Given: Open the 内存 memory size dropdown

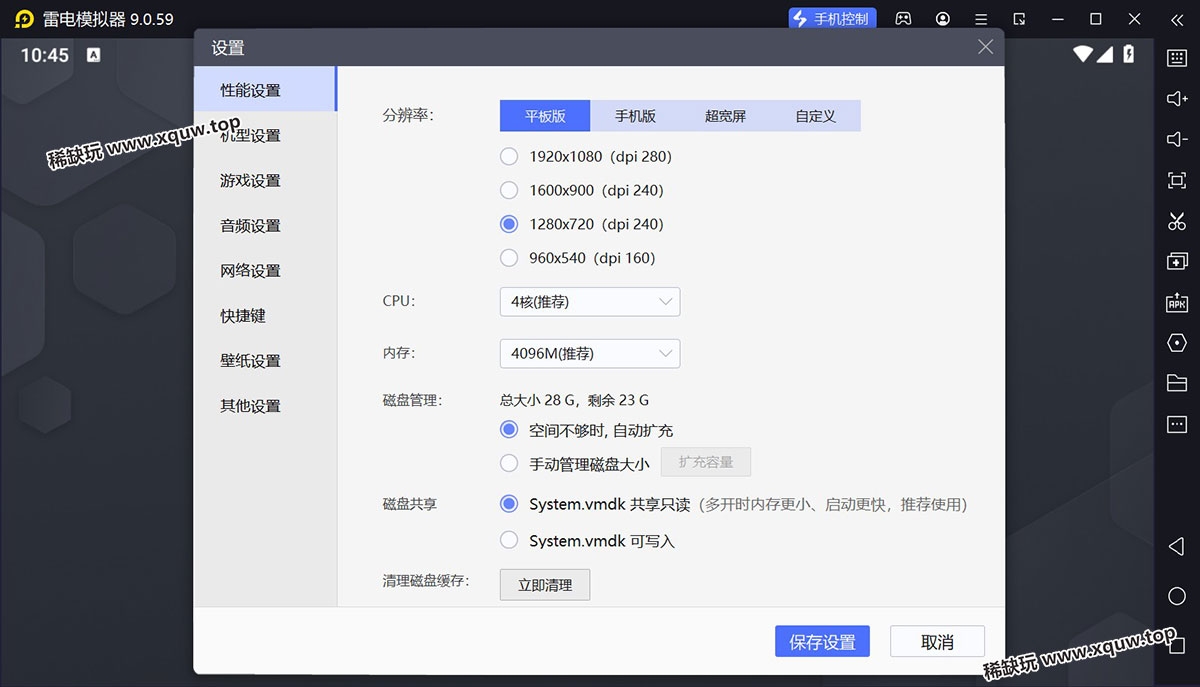Looking at the screenshot, I should click(589, 354).
